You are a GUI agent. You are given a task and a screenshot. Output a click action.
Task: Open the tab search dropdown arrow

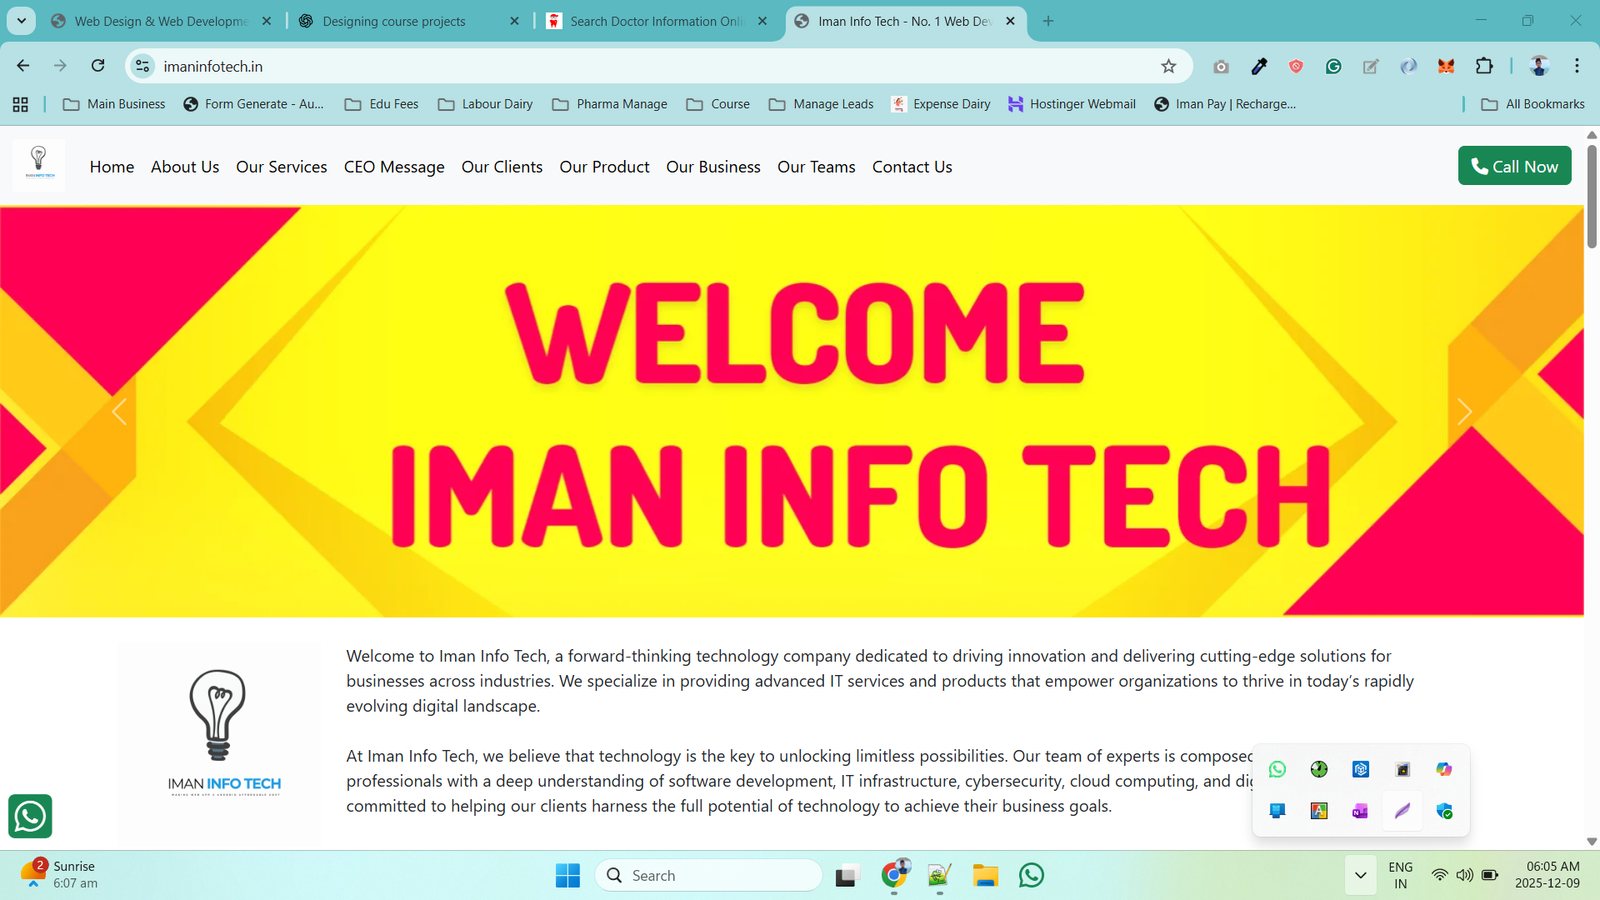tap(21, 20)
